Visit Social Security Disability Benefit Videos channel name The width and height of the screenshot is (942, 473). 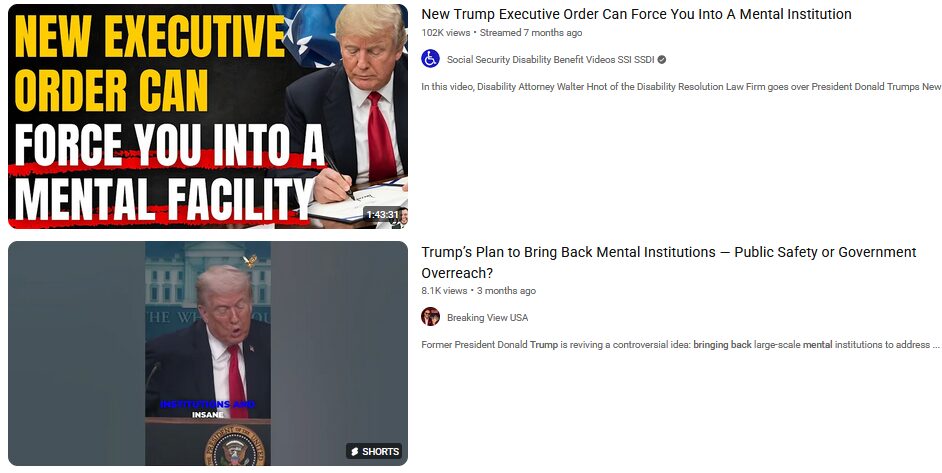[550, 60]
